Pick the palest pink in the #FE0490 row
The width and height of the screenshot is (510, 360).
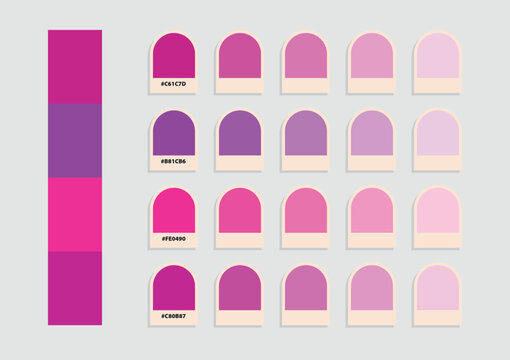(x=438, y=210)
